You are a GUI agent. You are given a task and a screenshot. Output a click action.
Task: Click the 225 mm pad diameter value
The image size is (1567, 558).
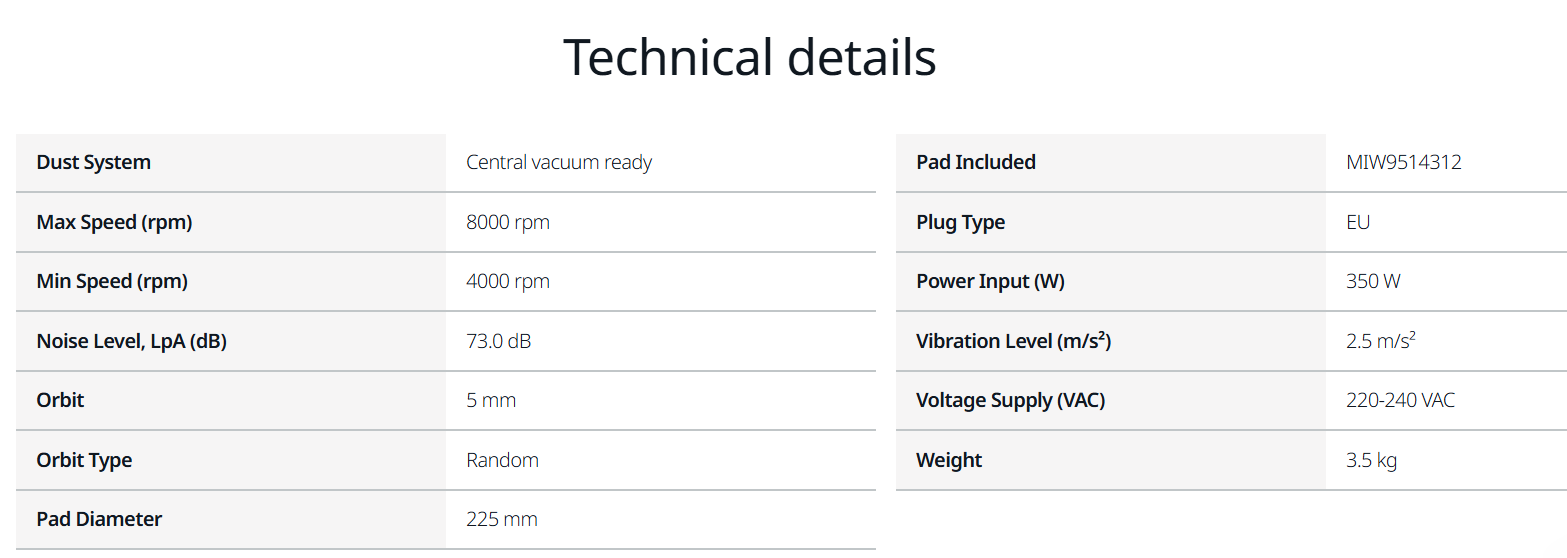(x=502, y=519)
